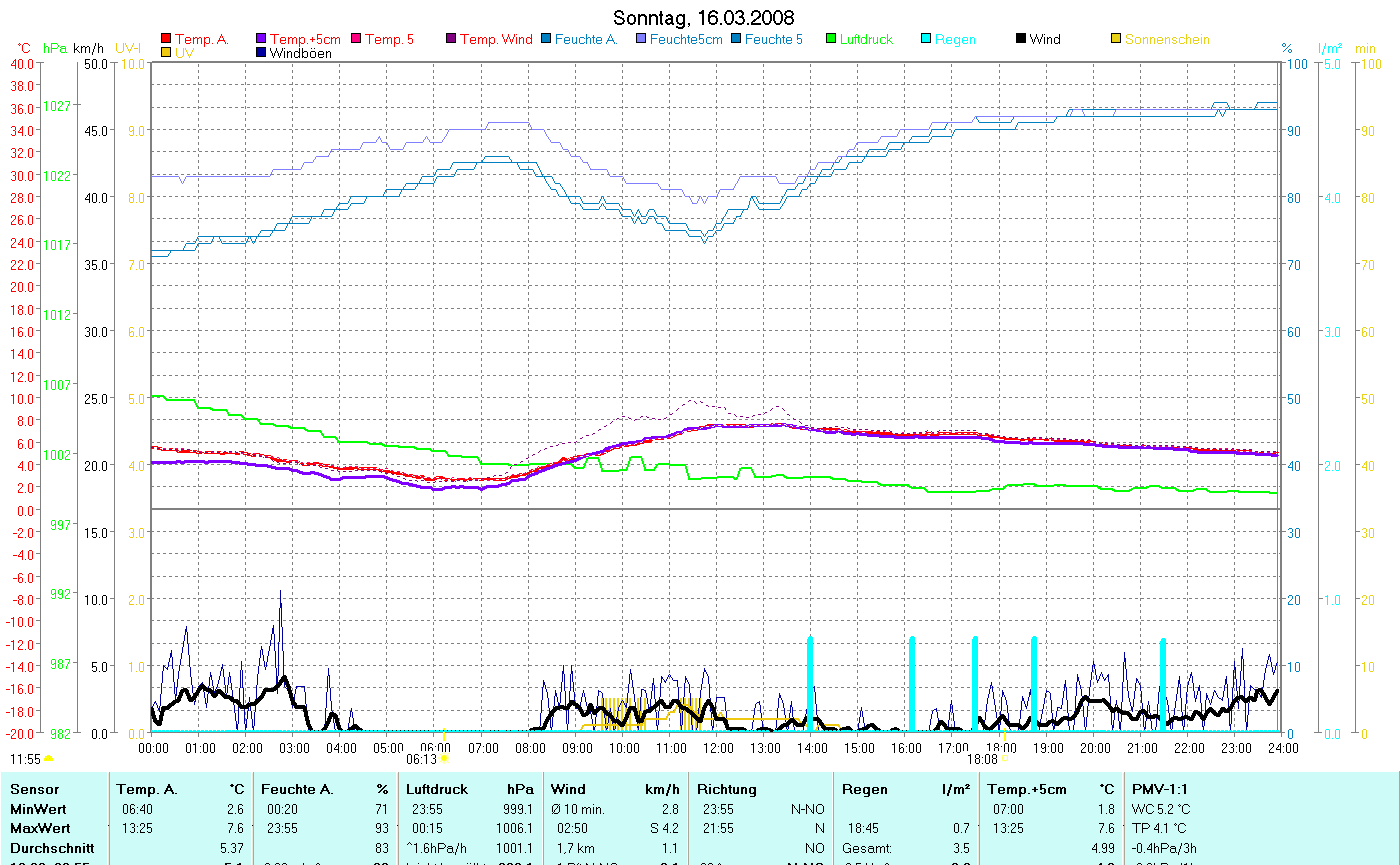
Task: Select the Temp. Wind legend label
Action: tap(496, 40)
